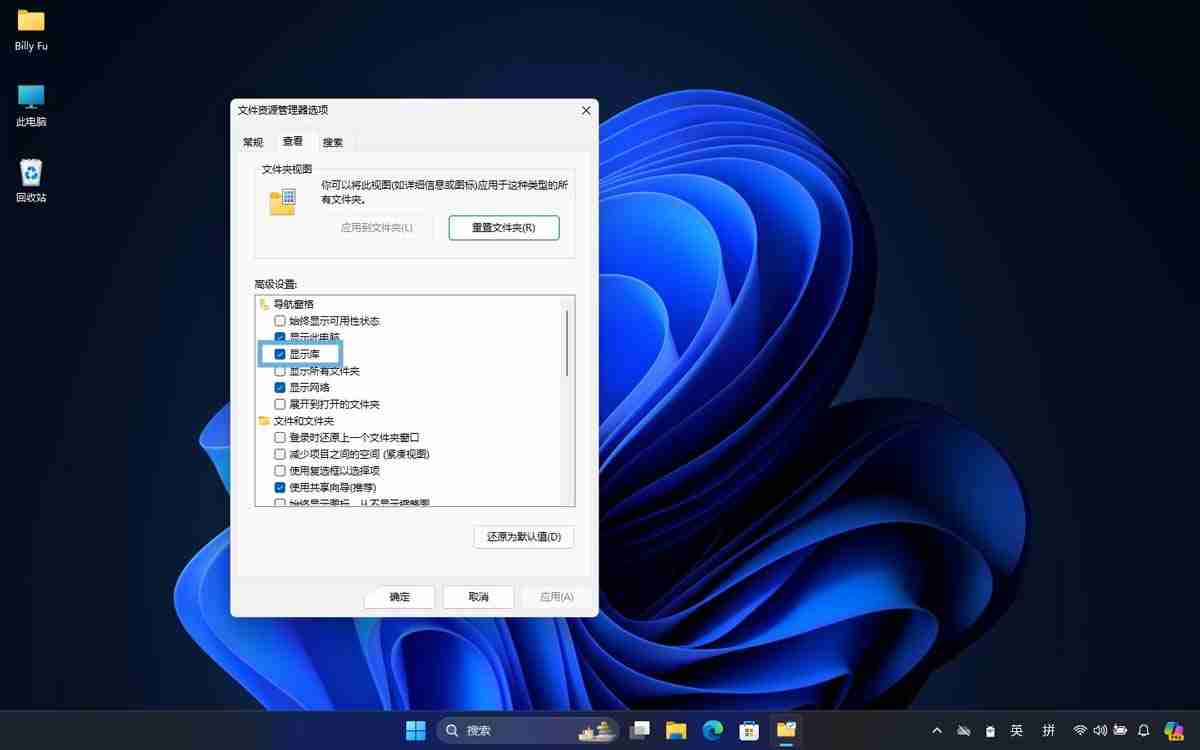The width and height of the screenshot is (1200, 750).
Task: Open the notification bell in the system tray
Action: pyautogui.click(x=1144, y=730)
